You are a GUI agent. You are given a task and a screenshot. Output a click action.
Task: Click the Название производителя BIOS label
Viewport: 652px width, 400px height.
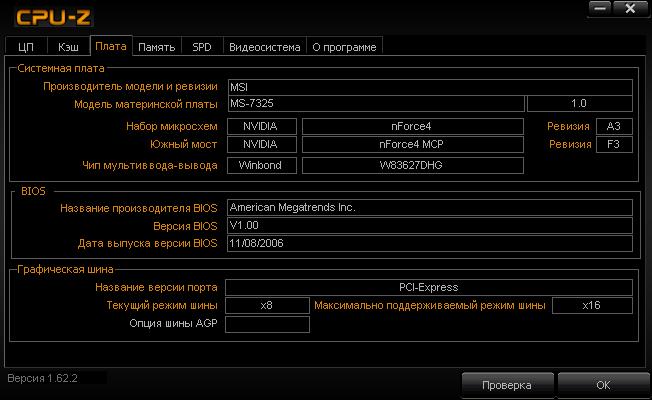[138, 208]
